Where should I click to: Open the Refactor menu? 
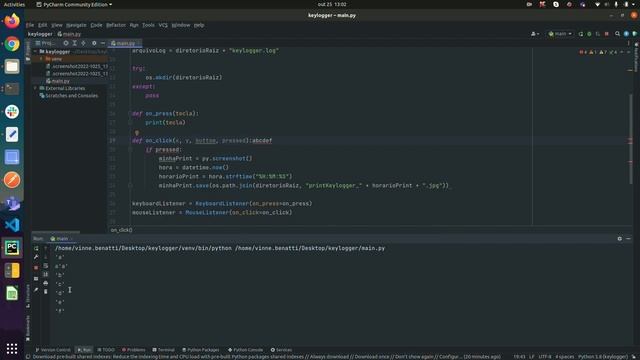pyautogui.click(x=116, y=25)
